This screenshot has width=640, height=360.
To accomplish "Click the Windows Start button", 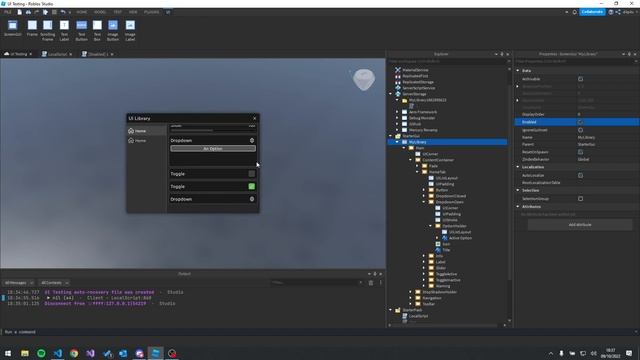I will pos(8,353).
